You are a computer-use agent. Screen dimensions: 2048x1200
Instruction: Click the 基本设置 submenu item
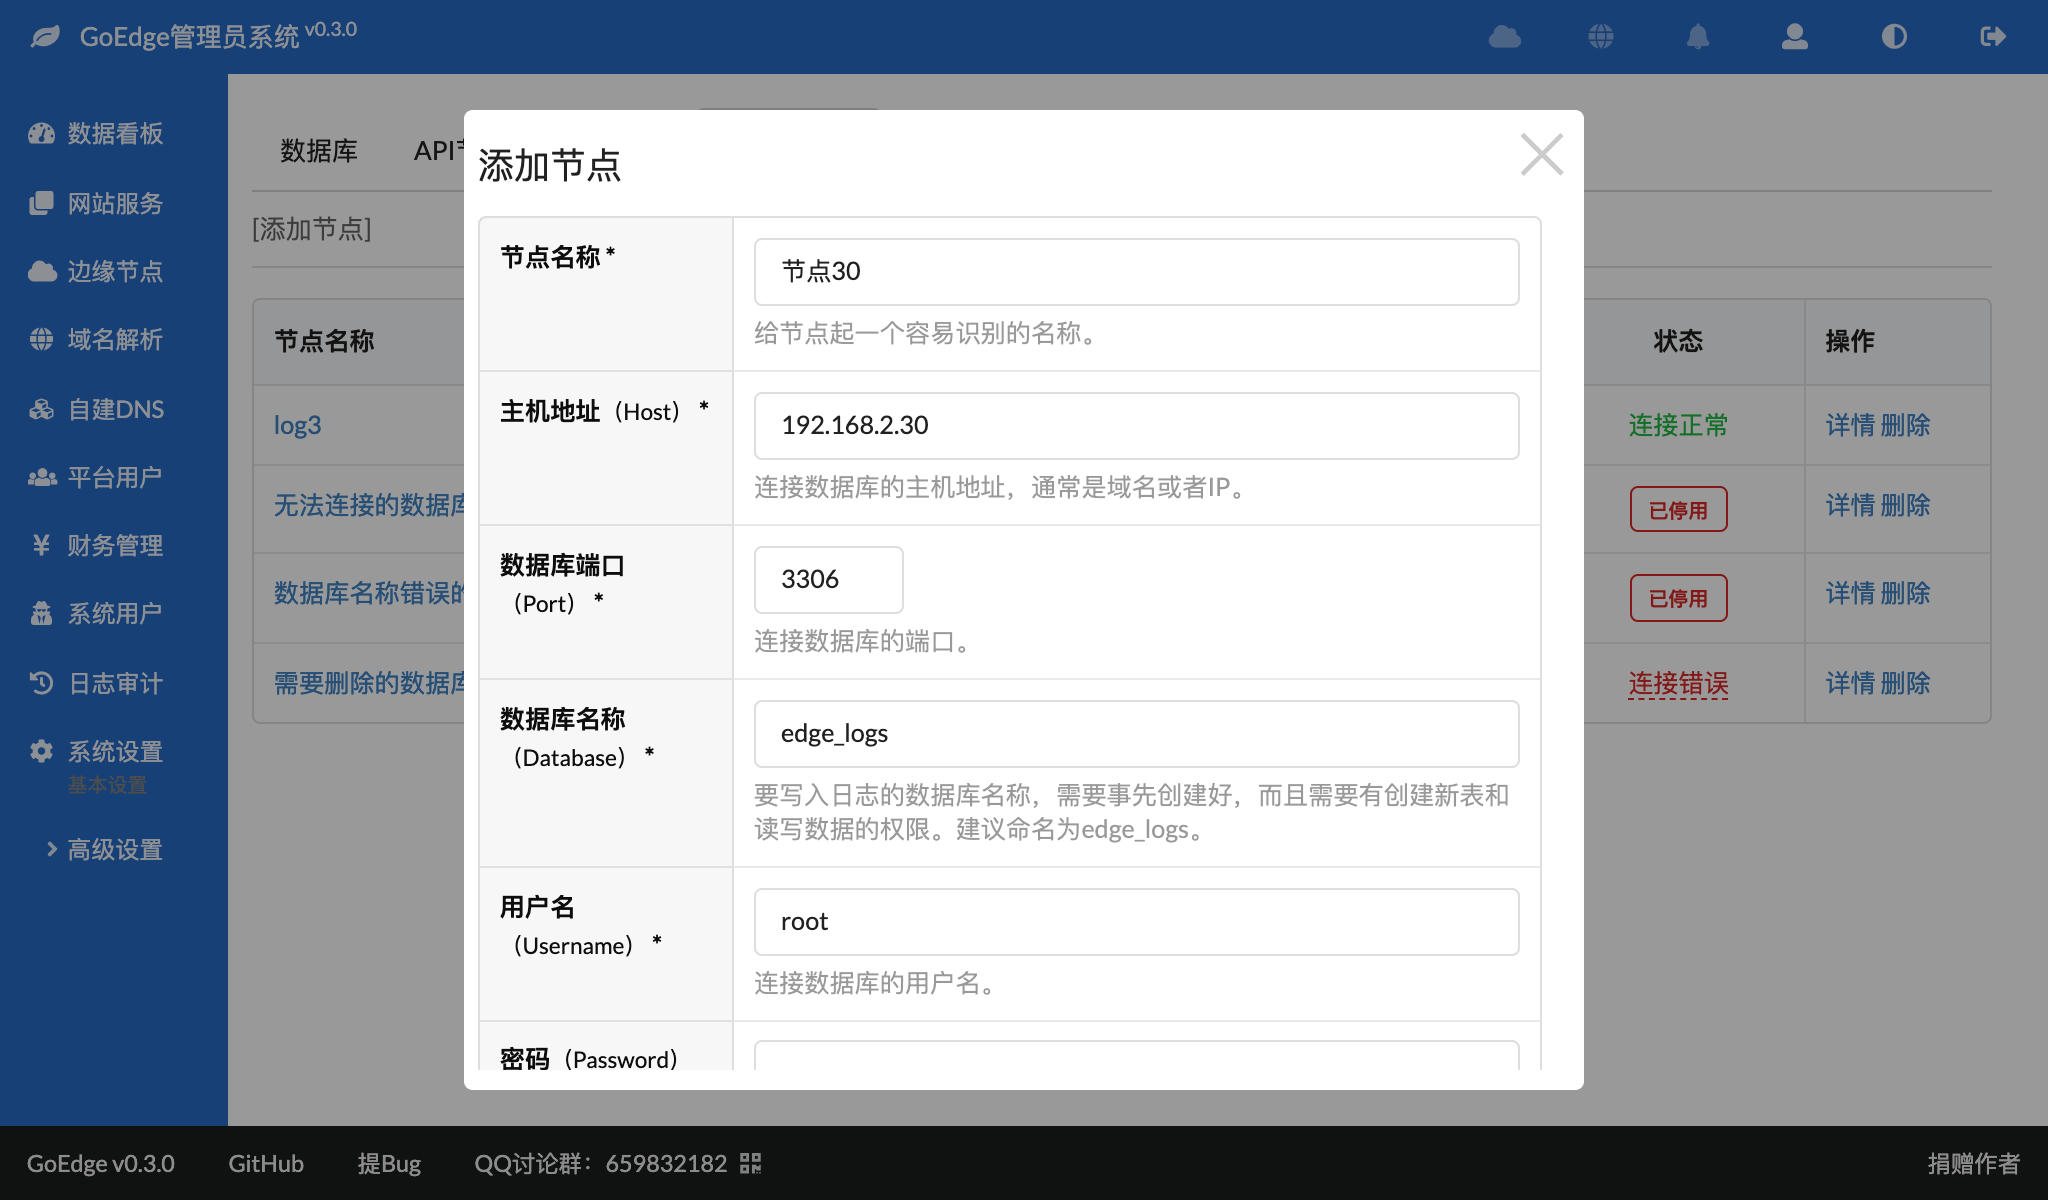click(x=107, y=785)
